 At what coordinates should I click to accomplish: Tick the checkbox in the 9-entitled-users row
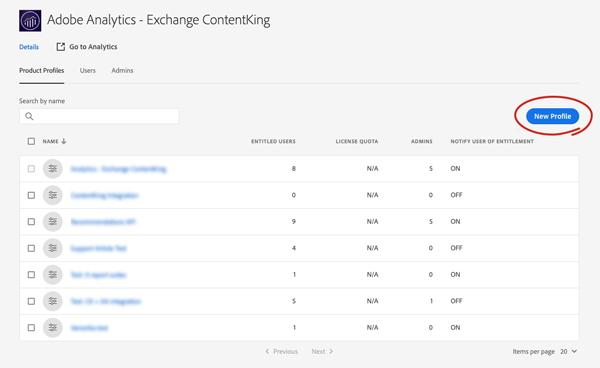[x=31, y=221]
